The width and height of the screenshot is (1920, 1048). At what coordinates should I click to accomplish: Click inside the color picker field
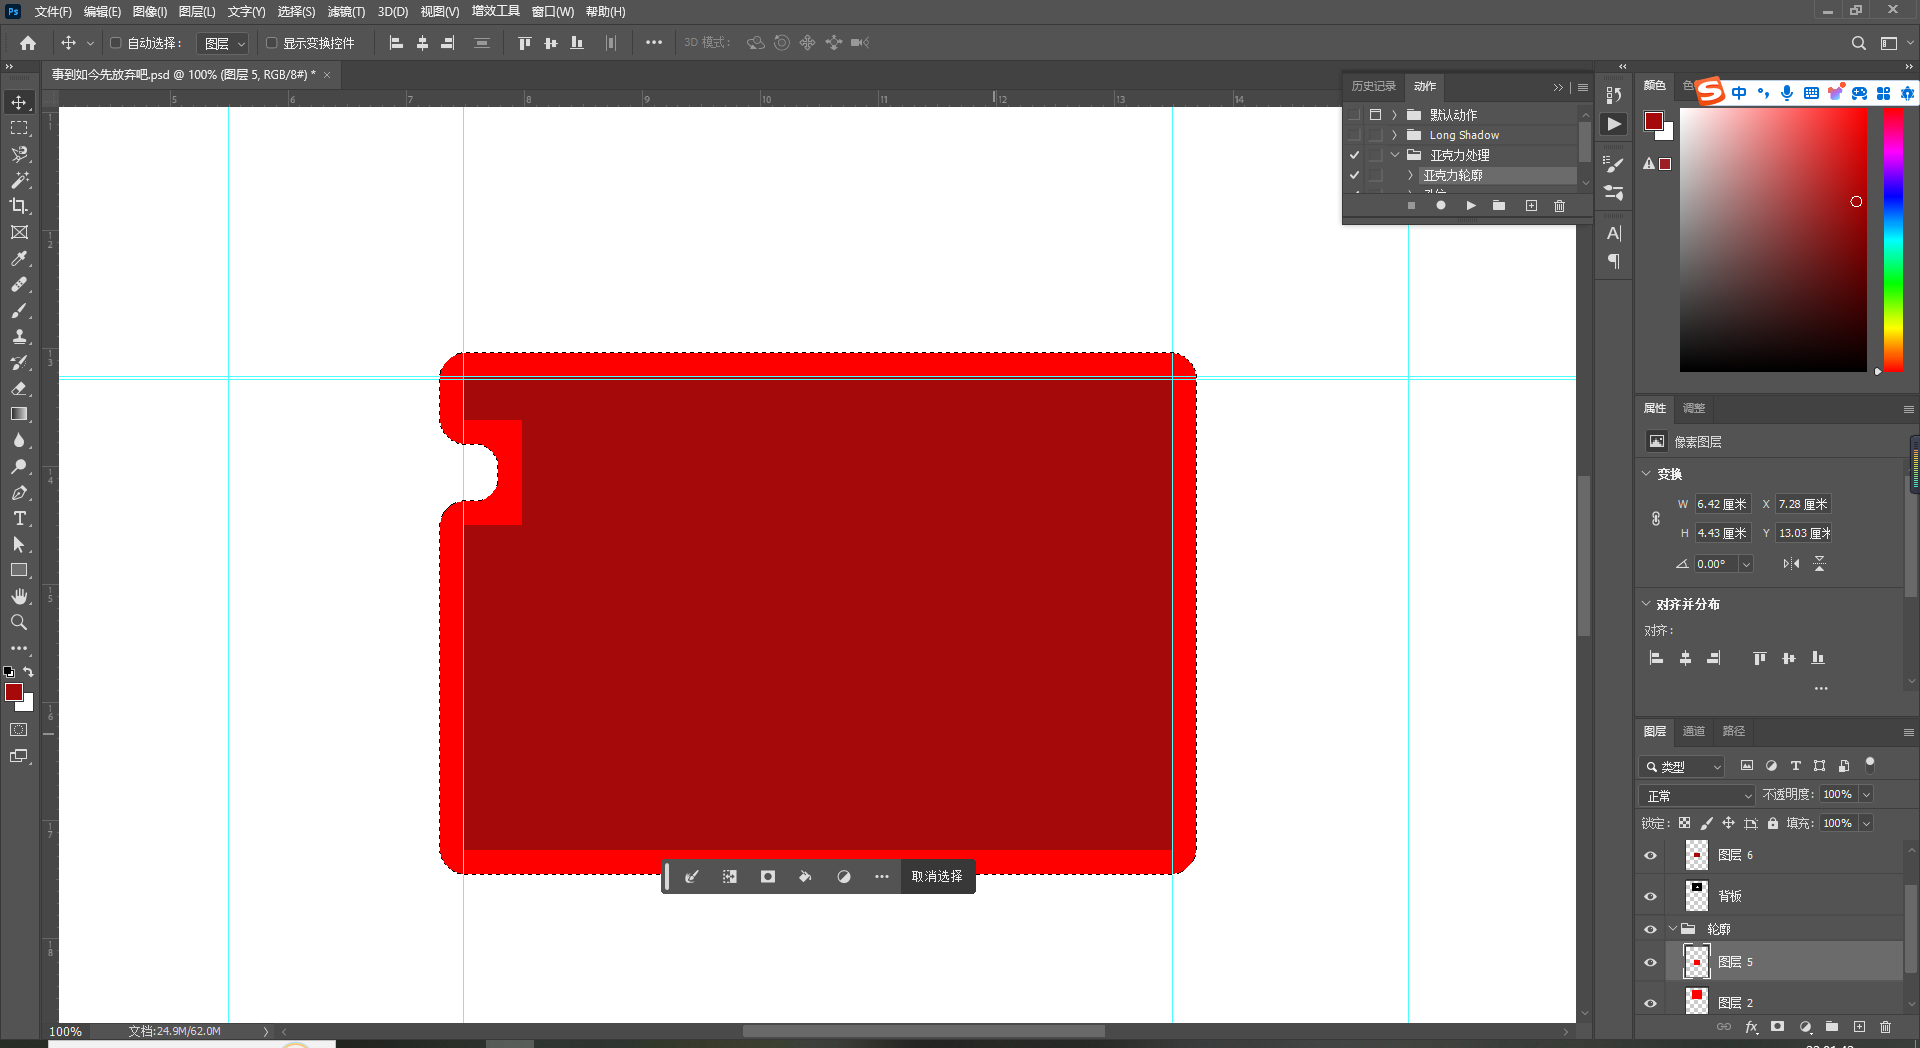click(1773, 239)
